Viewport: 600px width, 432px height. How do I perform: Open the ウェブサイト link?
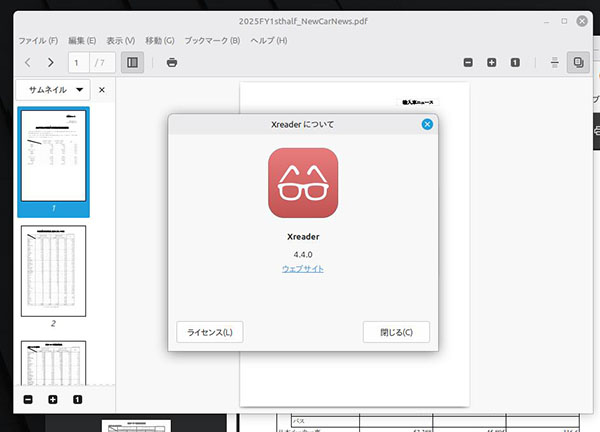coord(302,269)
